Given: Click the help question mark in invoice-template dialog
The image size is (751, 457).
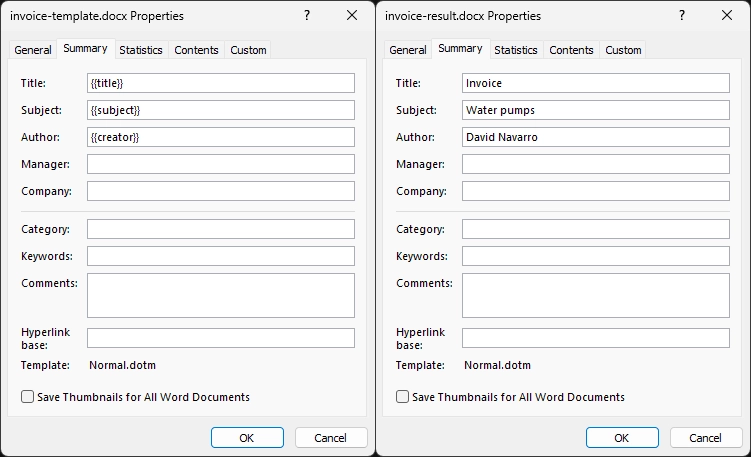Looking at the screenshot, I should click(x=307, y=15).
